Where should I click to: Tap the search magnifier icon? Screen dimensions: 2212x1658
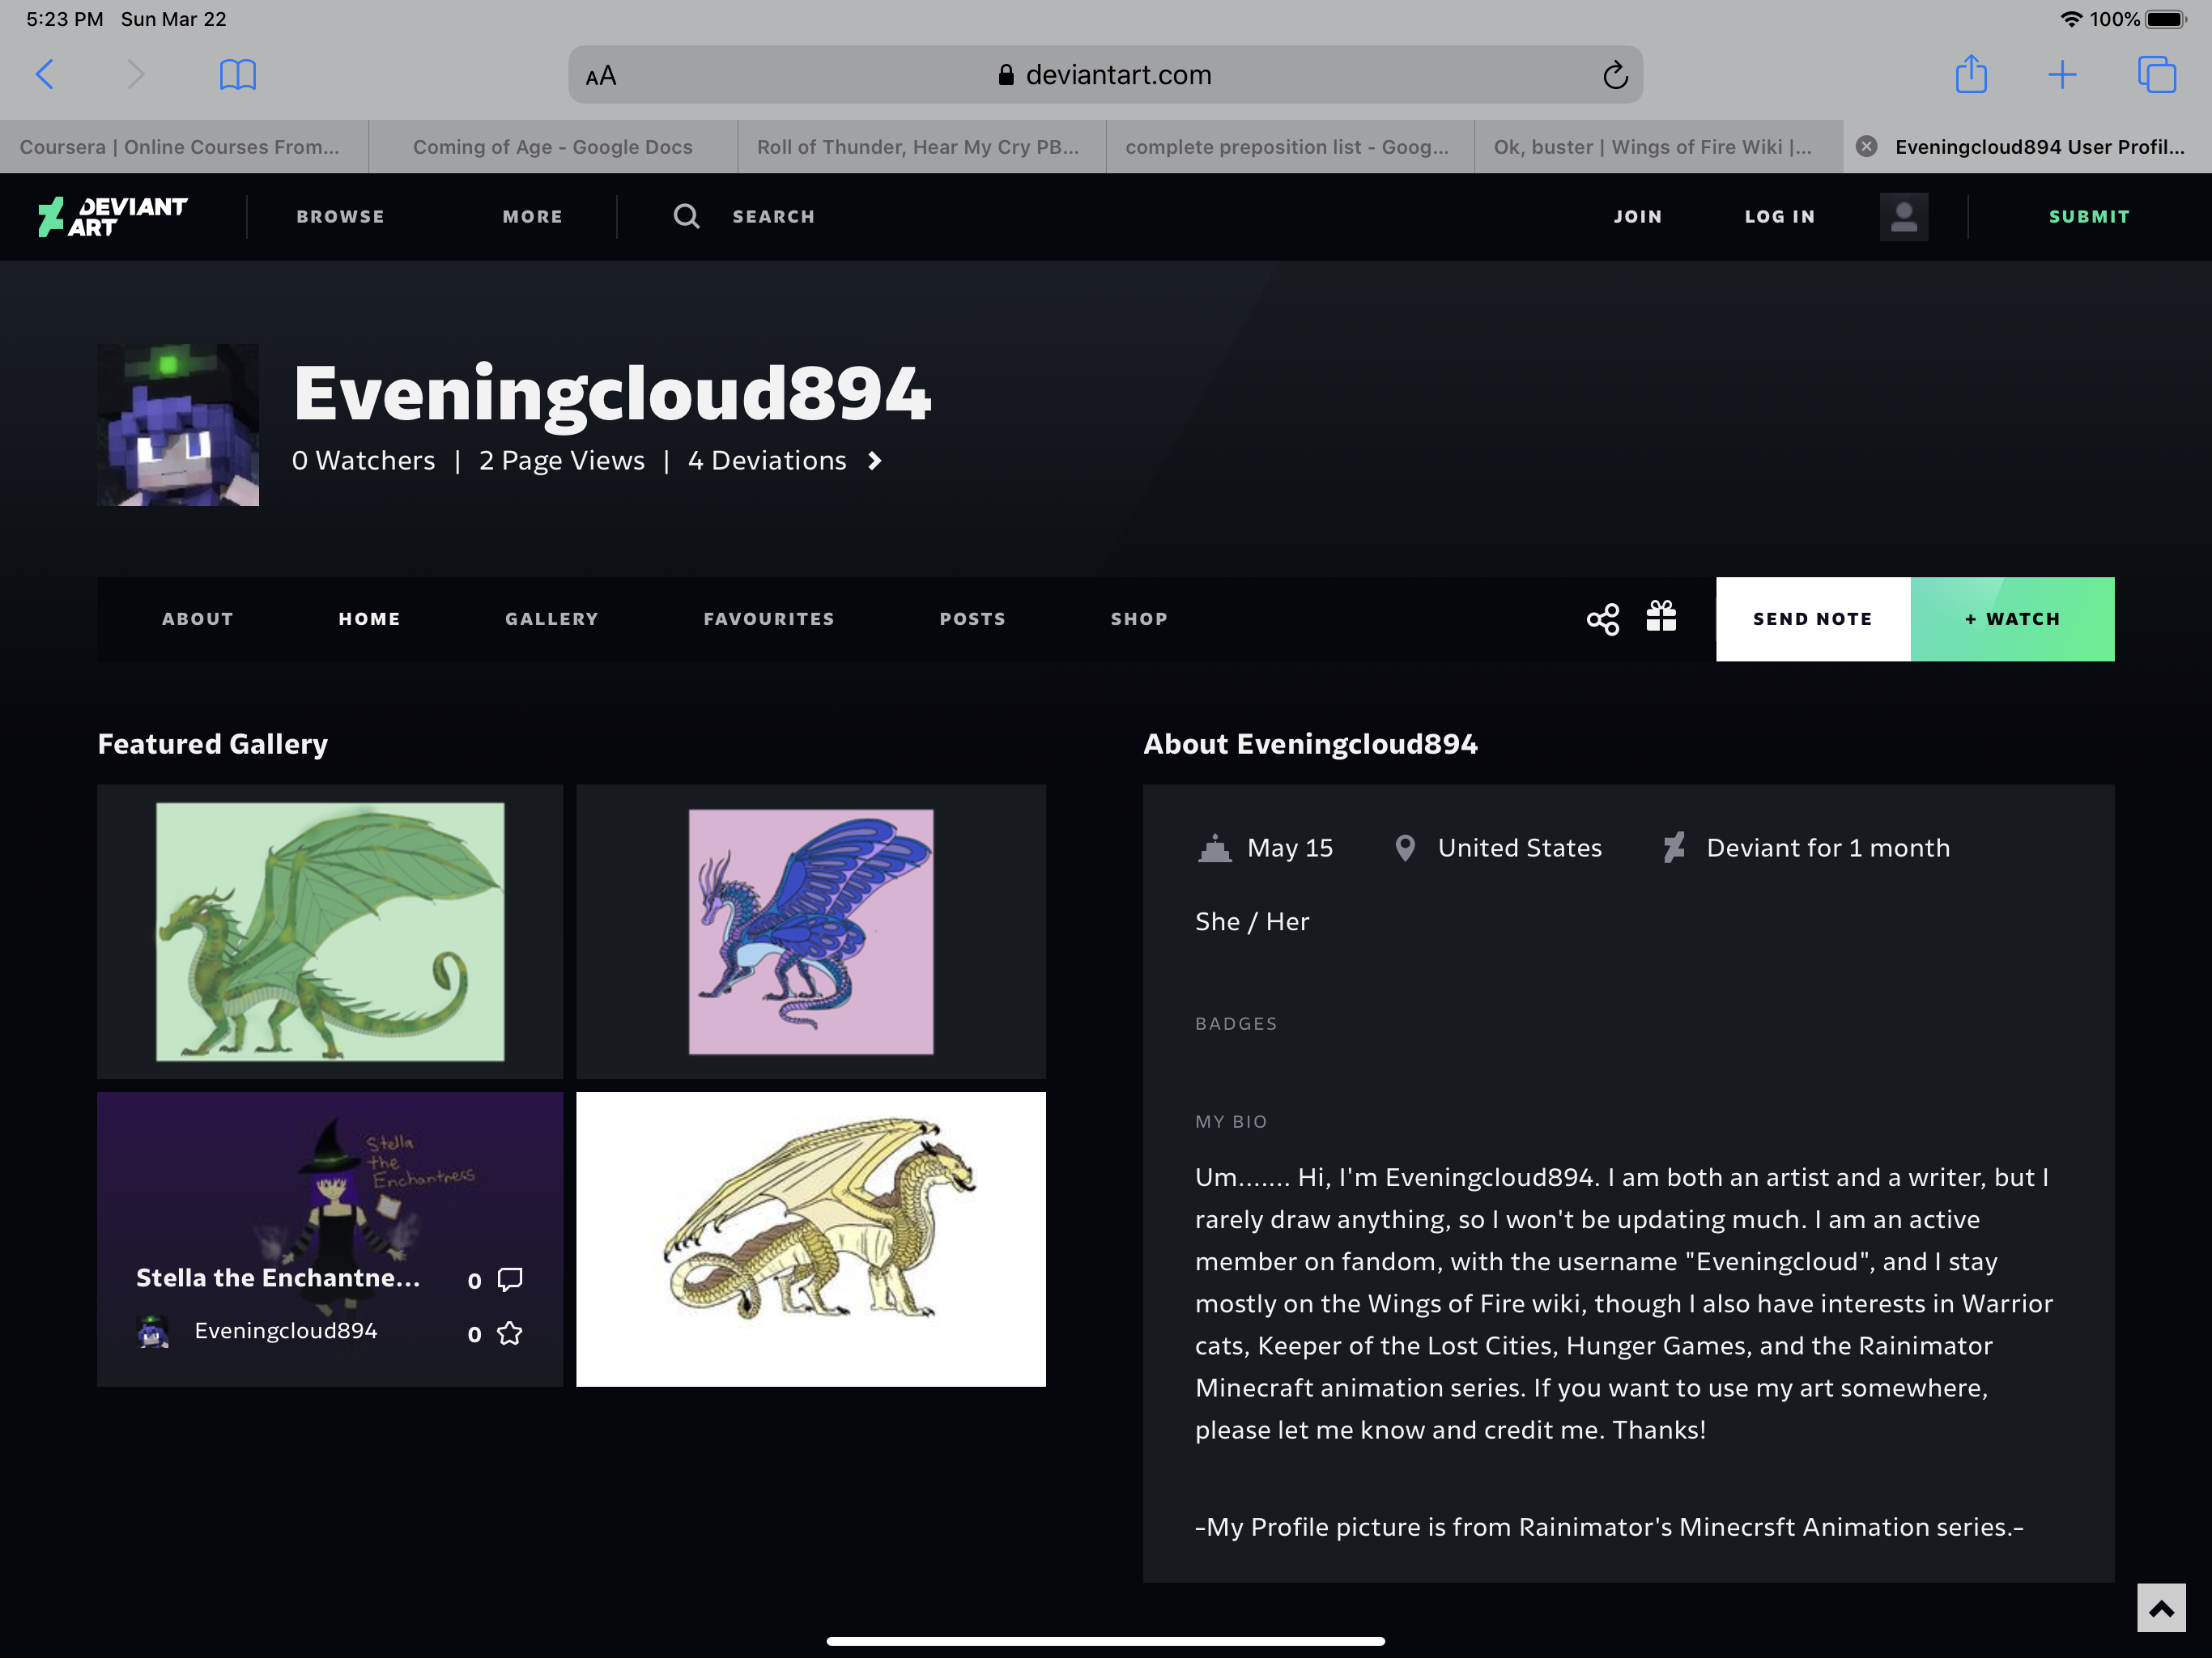pos(686,216)
